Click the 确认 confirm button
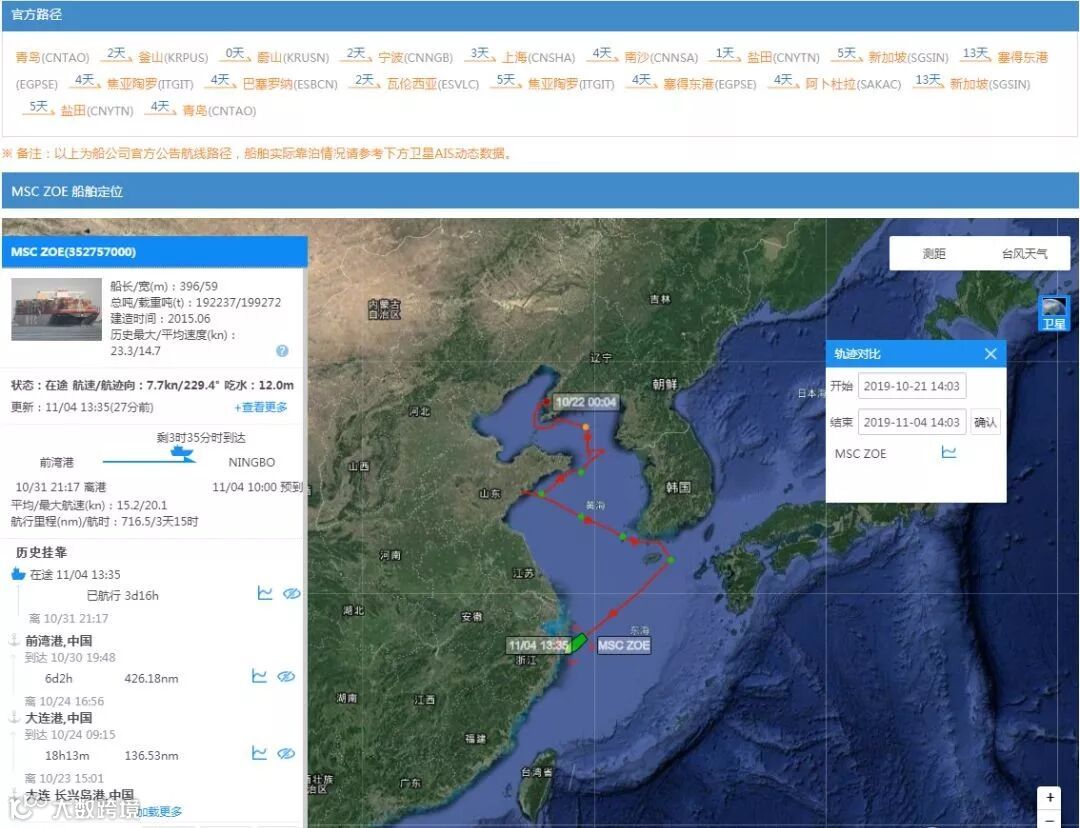This screenshot has height=828, width=1080. [x=985, y=422]
